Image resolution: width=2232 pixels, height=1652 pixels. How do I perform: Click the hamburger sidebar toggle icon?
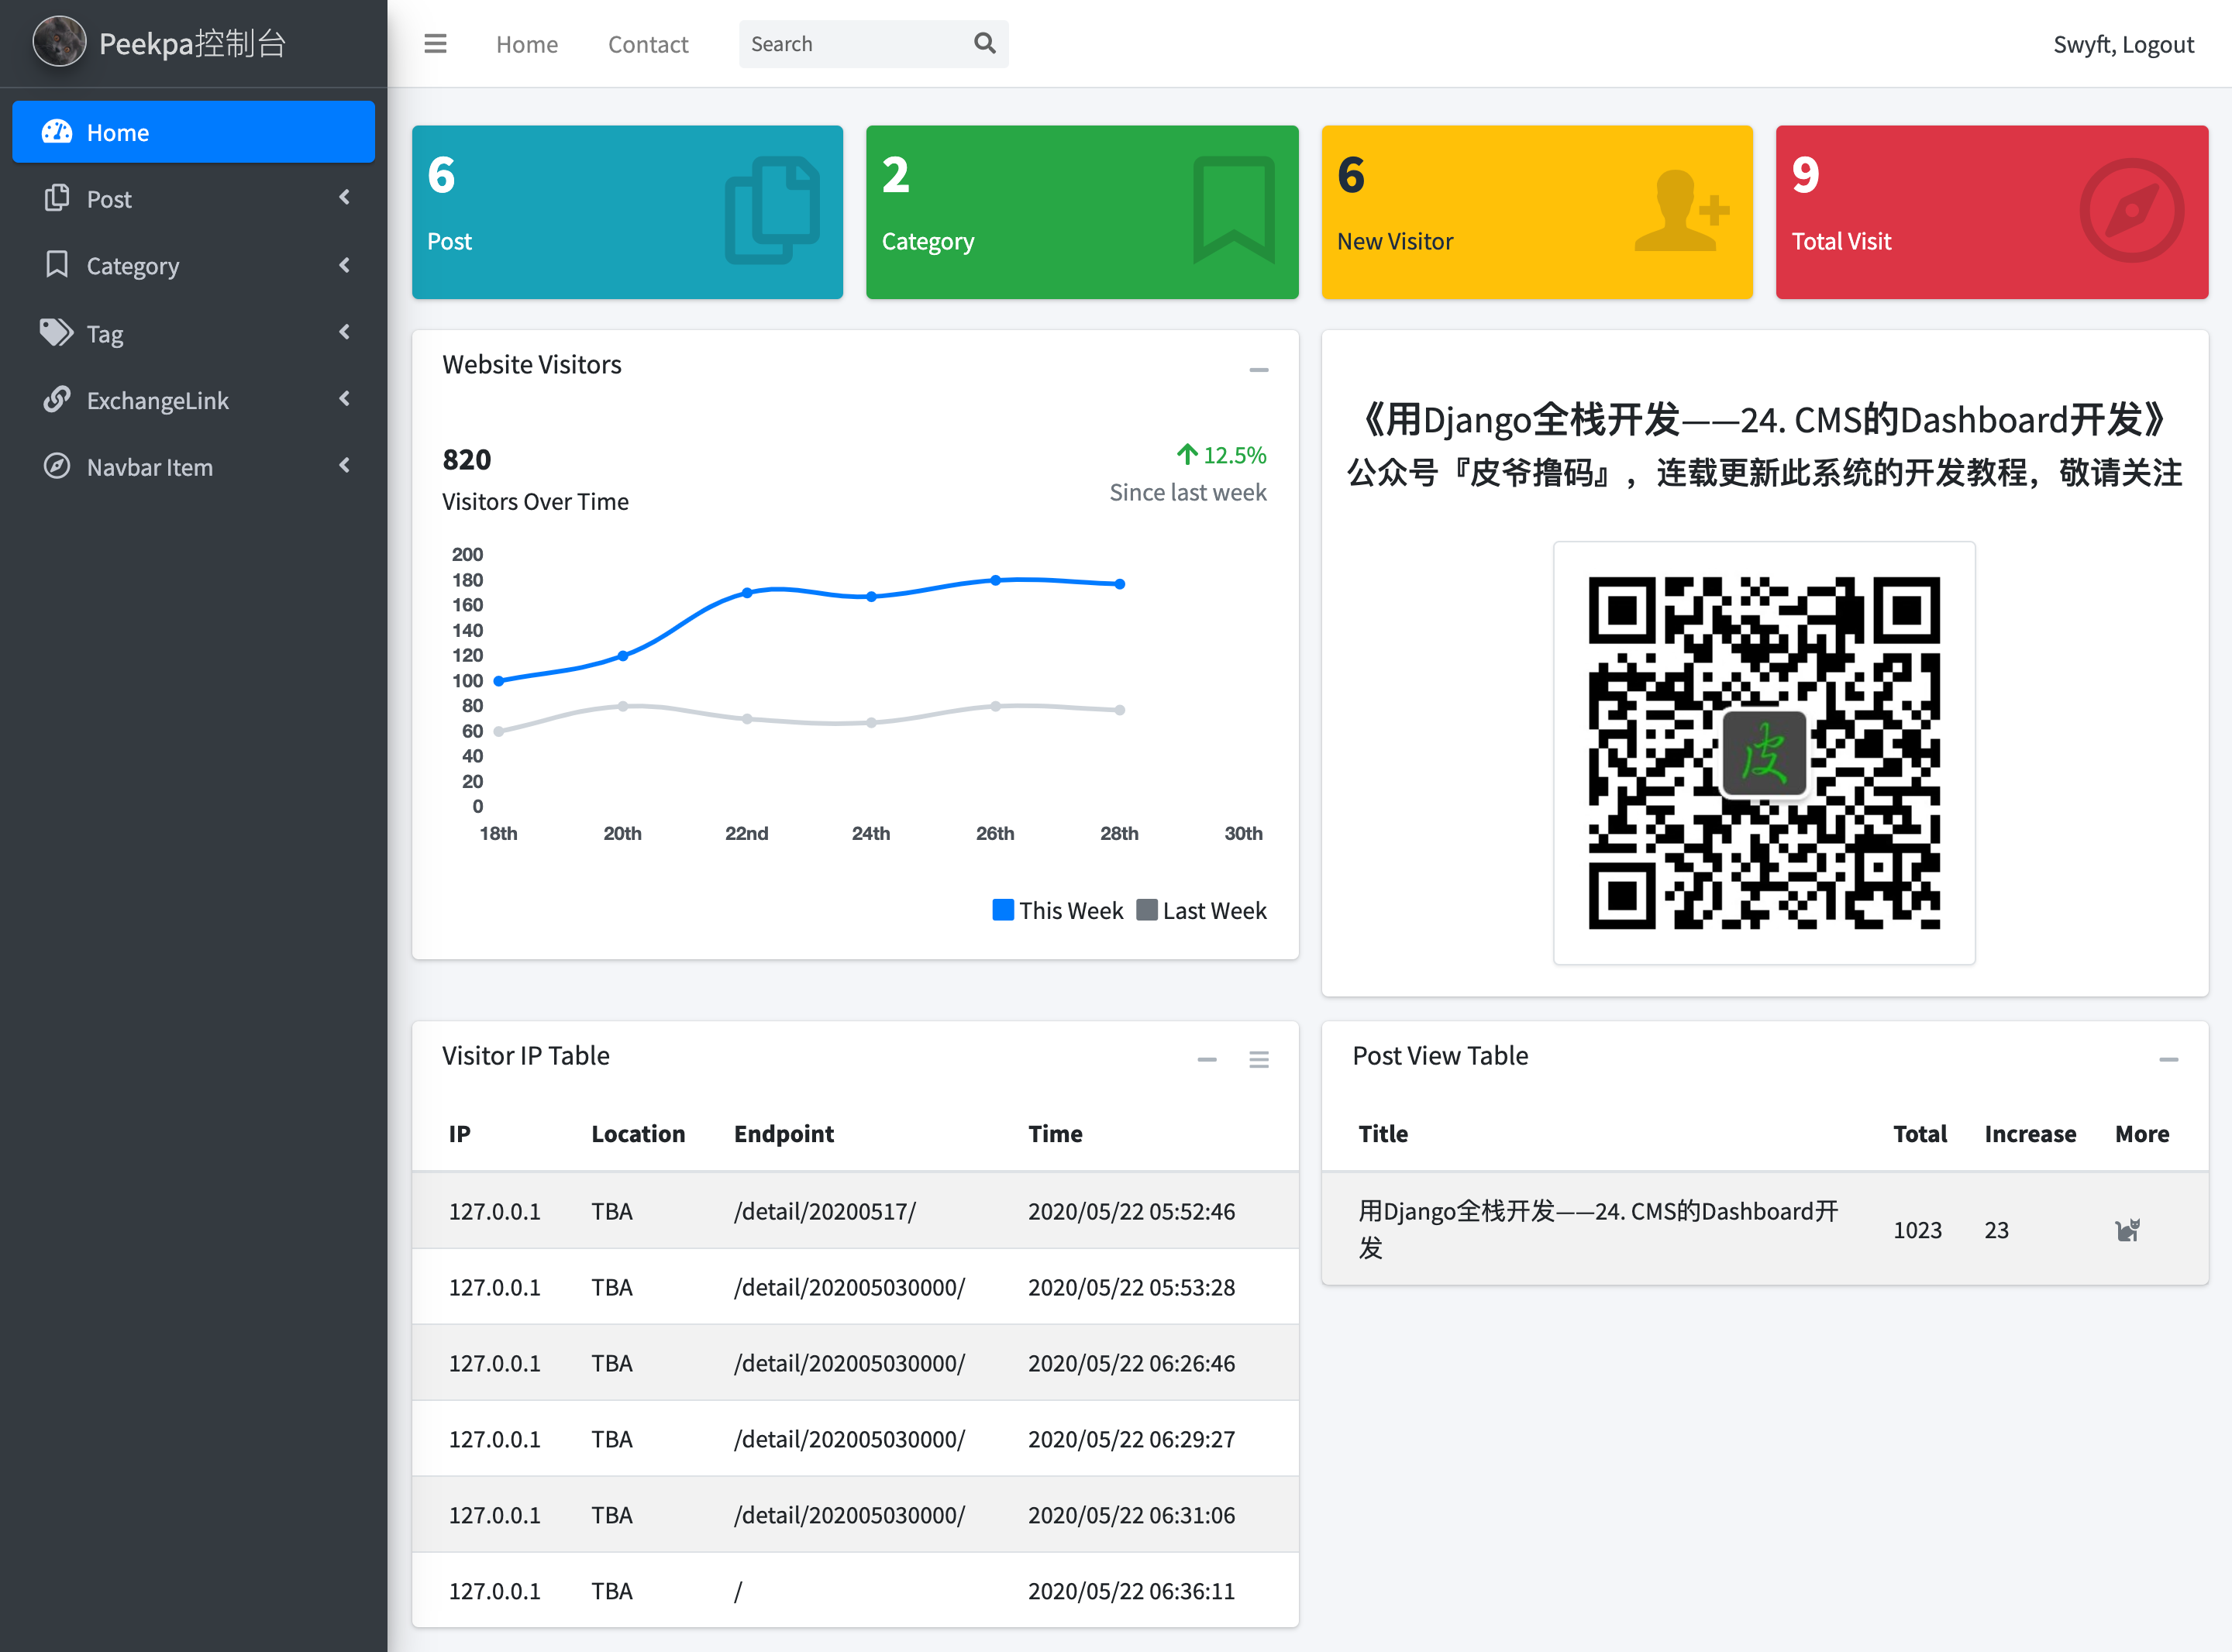(x=435, y=44)
